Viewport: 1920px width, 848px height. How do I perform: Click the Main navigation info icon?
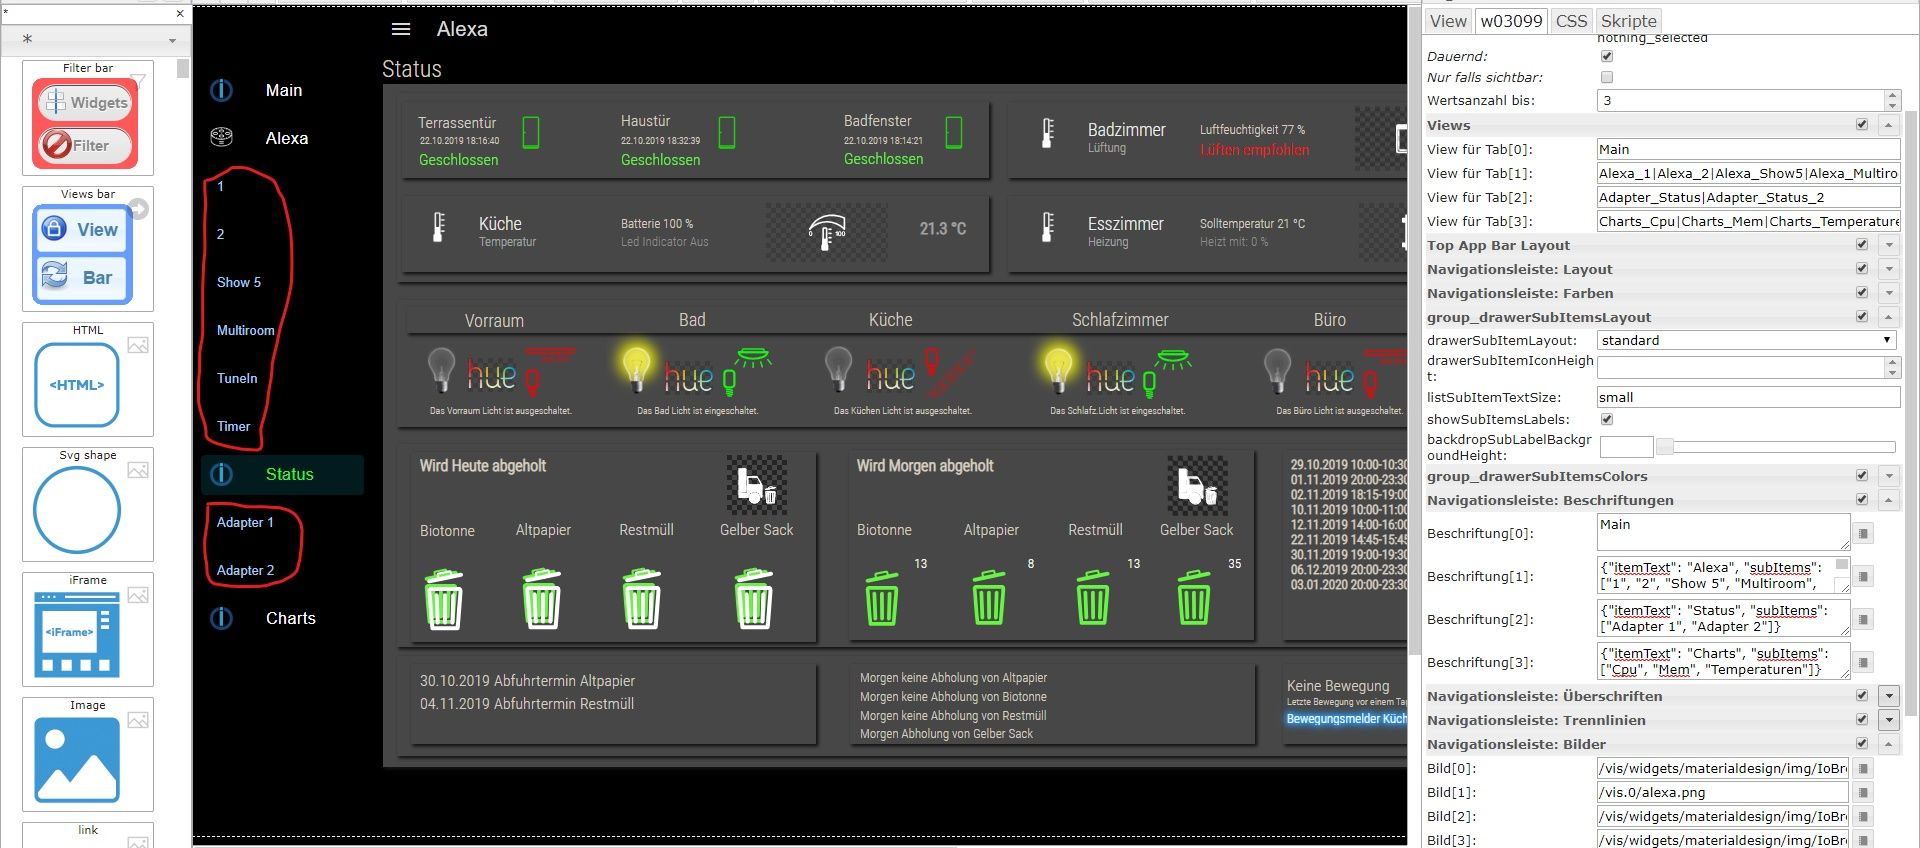coord(222,90)
